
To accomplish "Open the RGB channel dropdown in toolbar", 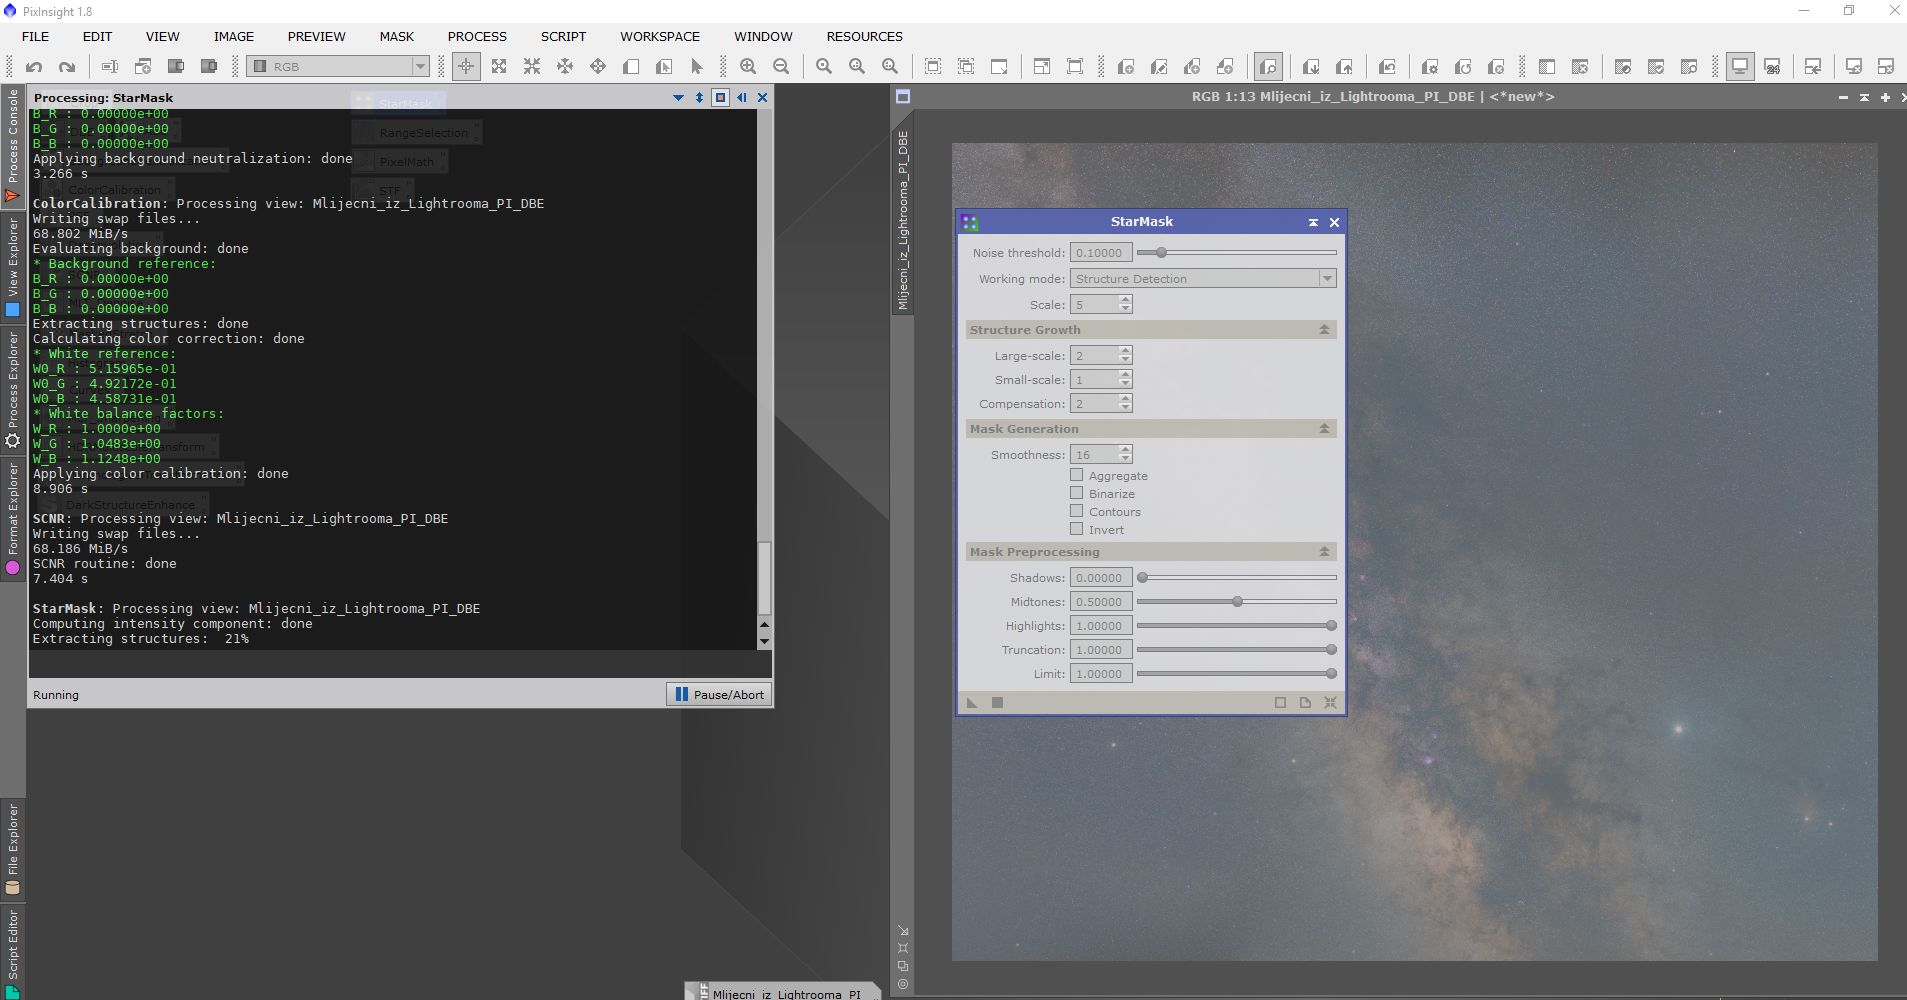I will click(x=420, y=67).
